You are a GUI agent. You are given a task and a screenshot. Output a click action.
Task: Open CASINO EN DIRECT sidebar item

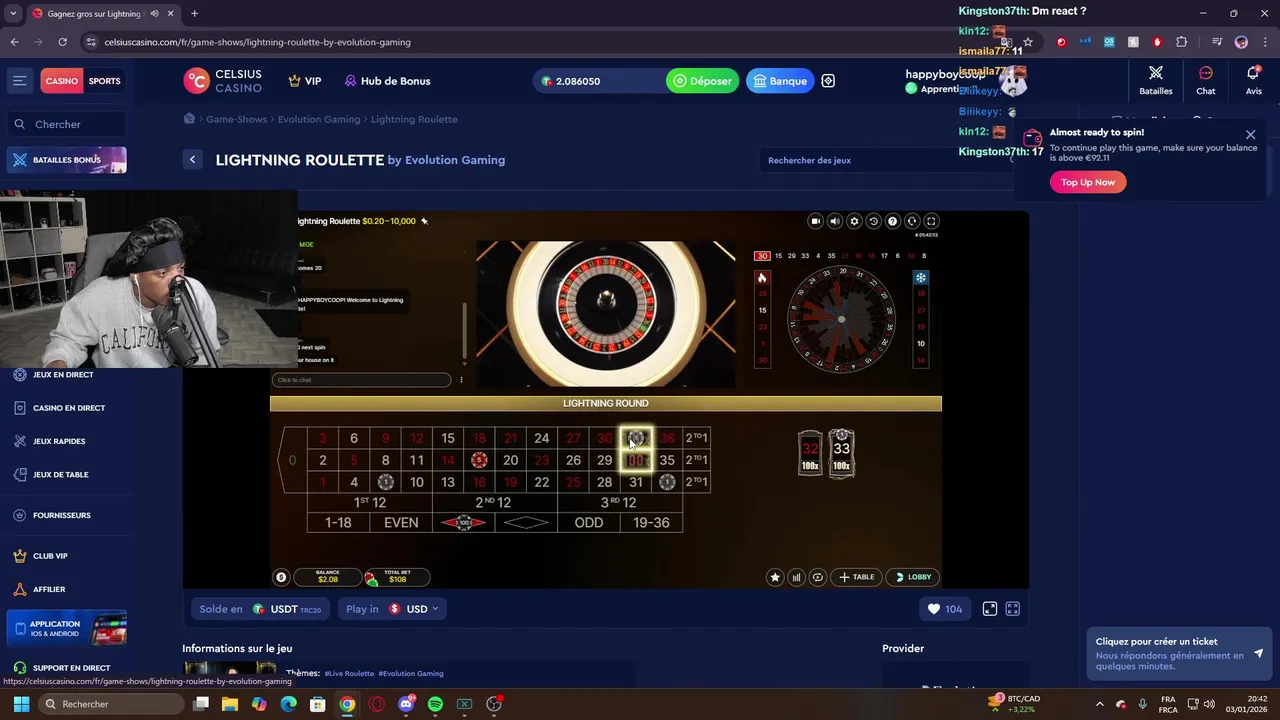[68, 408]
